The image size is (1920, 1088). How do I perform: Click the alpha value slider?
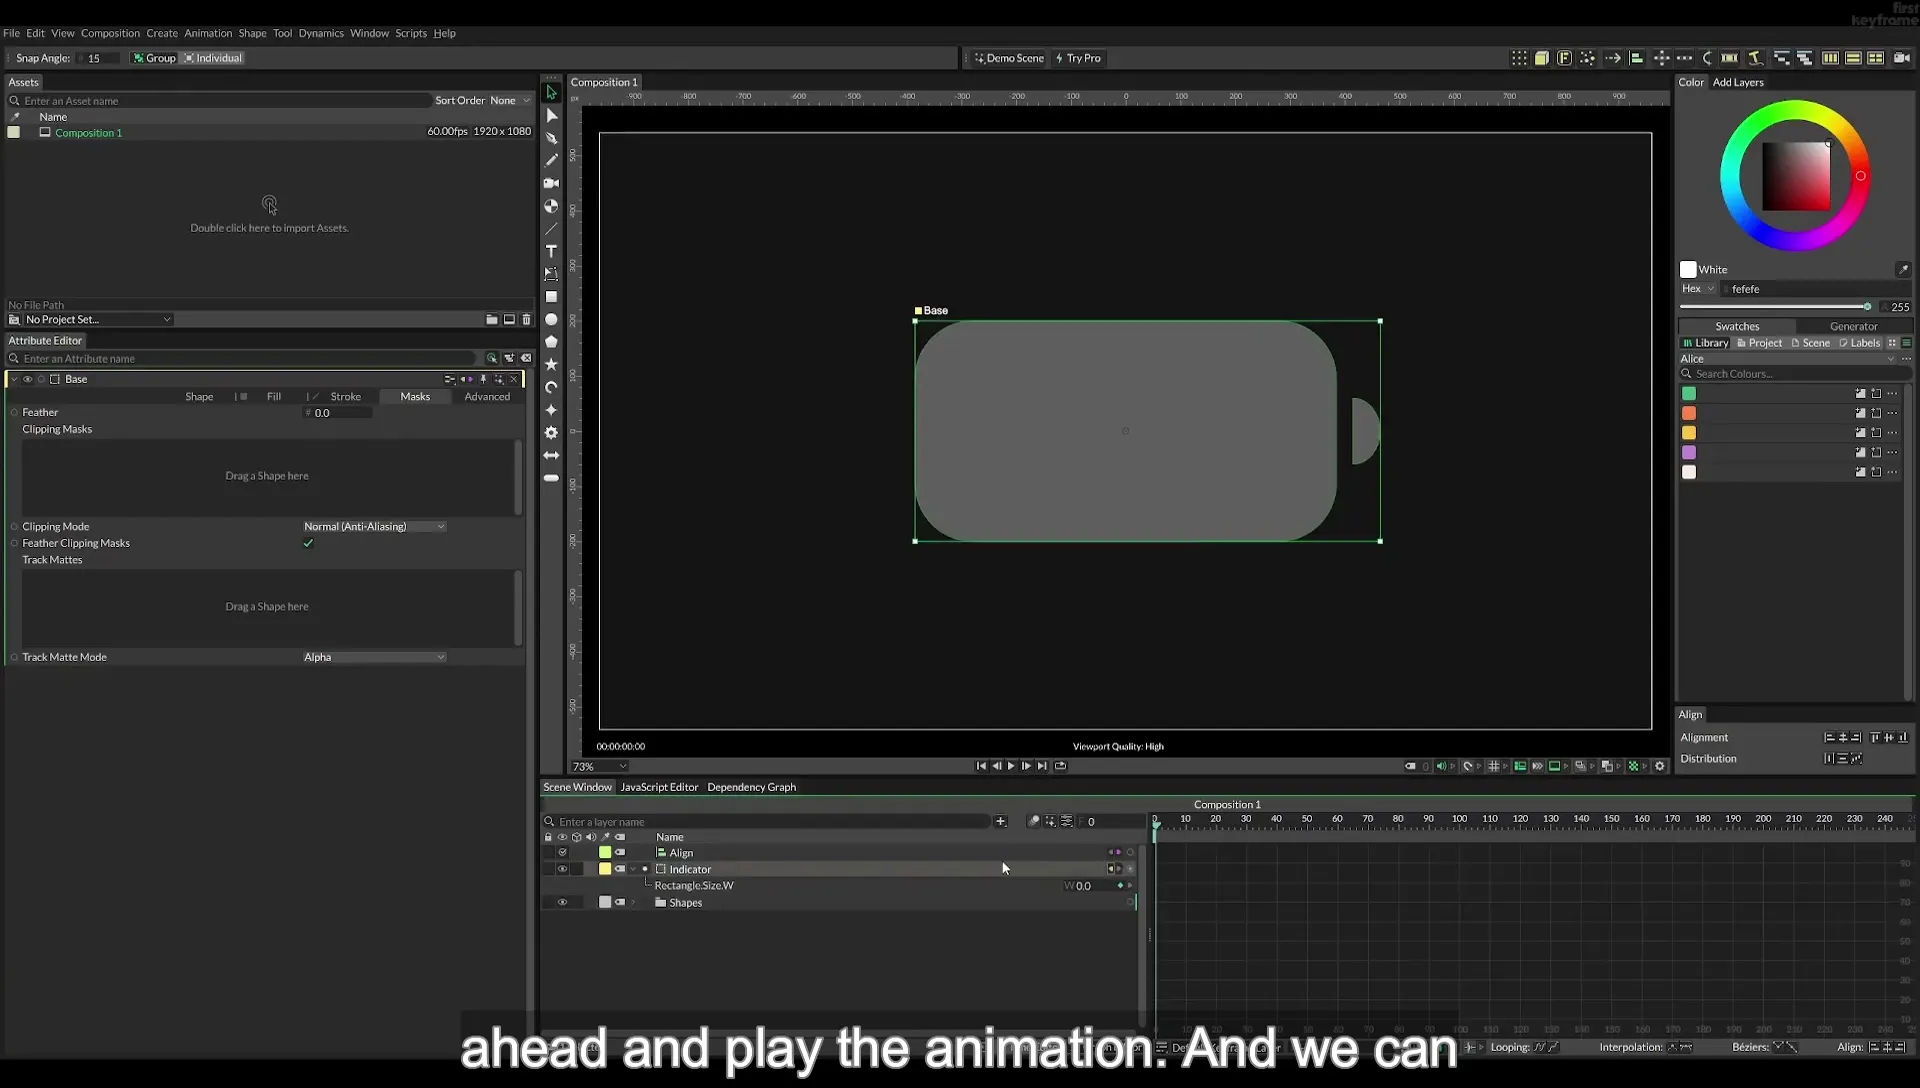click(x=1776, y=307)
